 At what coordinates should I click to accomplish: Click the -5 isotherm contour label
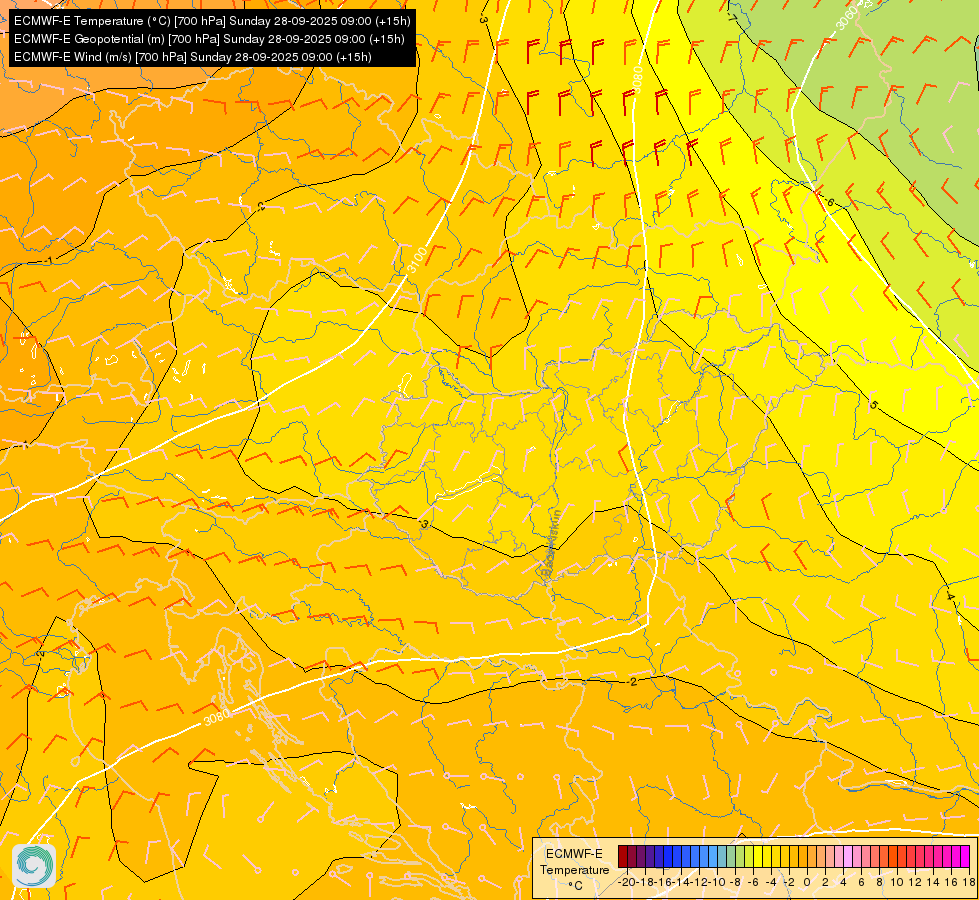click(x=873, y=405)
